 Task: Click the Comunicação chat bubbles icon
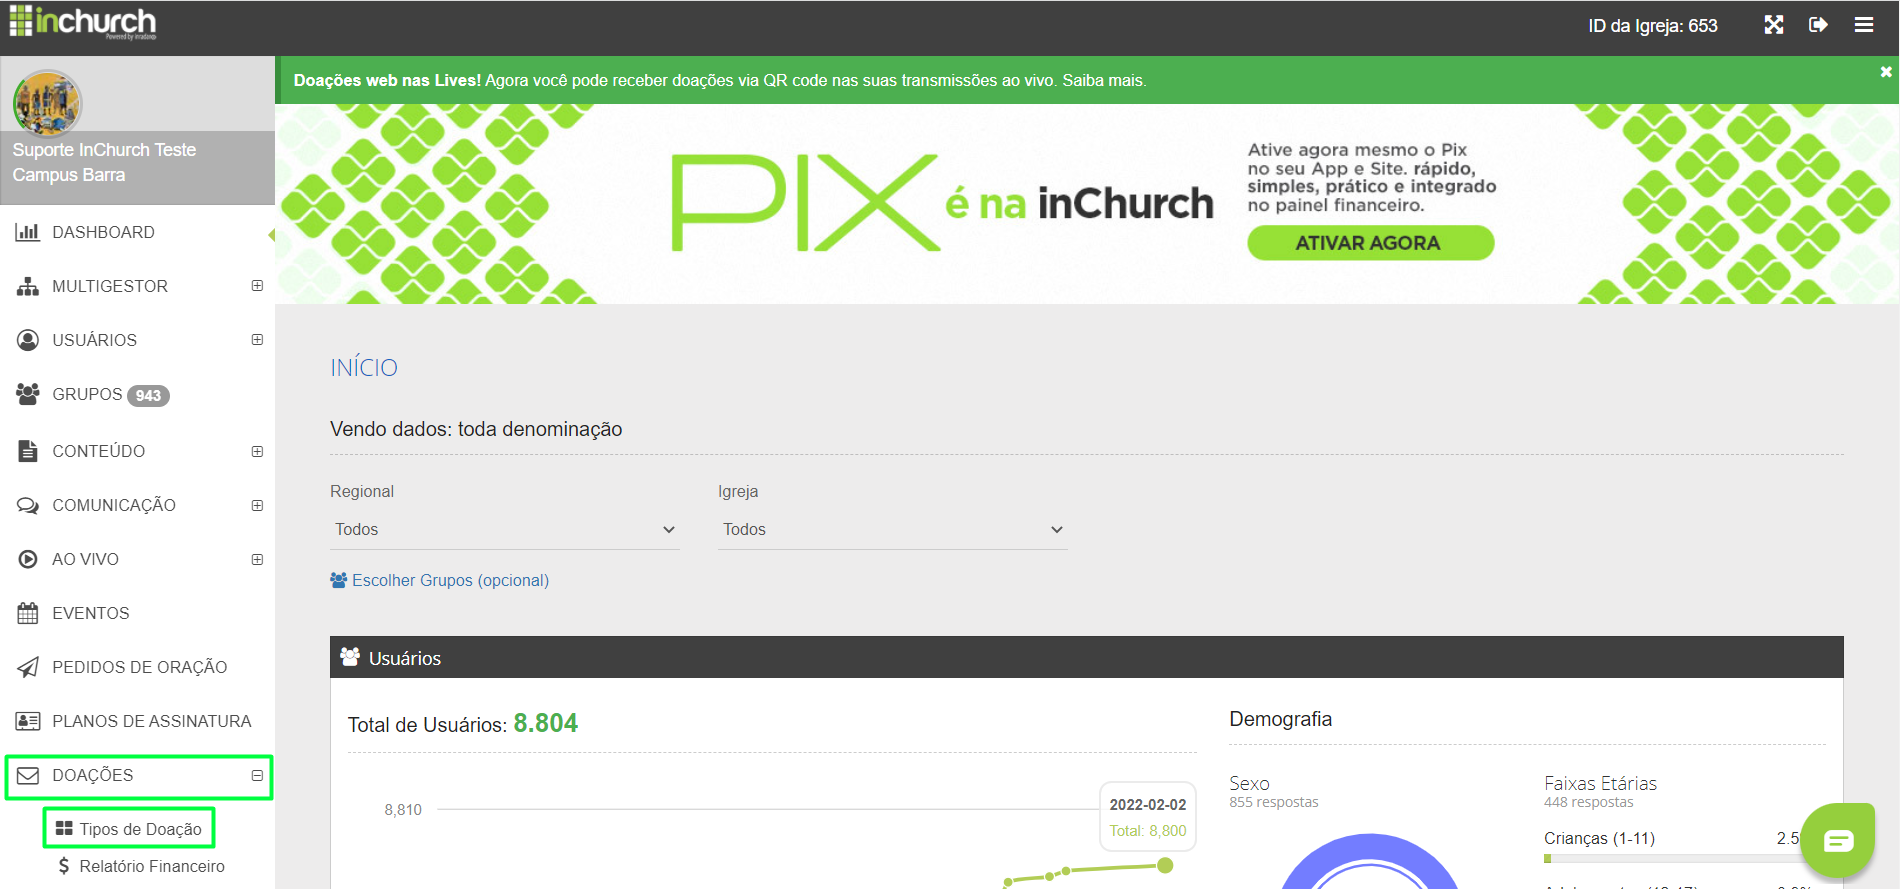pos(28,505)
